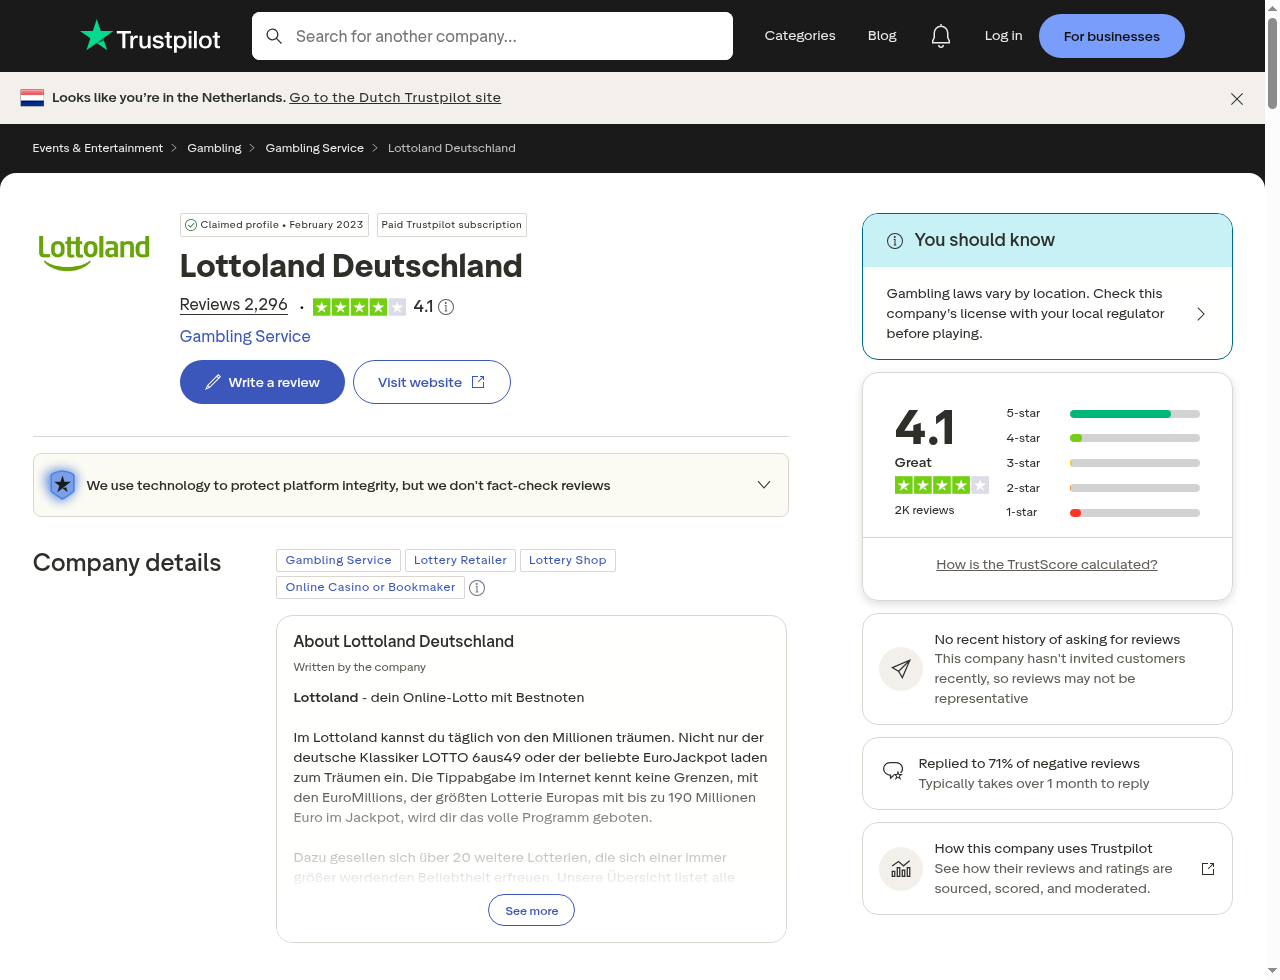The image size is (1280, 980).
Task: Click the star rating under Great
Action: (x=941, y=485)
